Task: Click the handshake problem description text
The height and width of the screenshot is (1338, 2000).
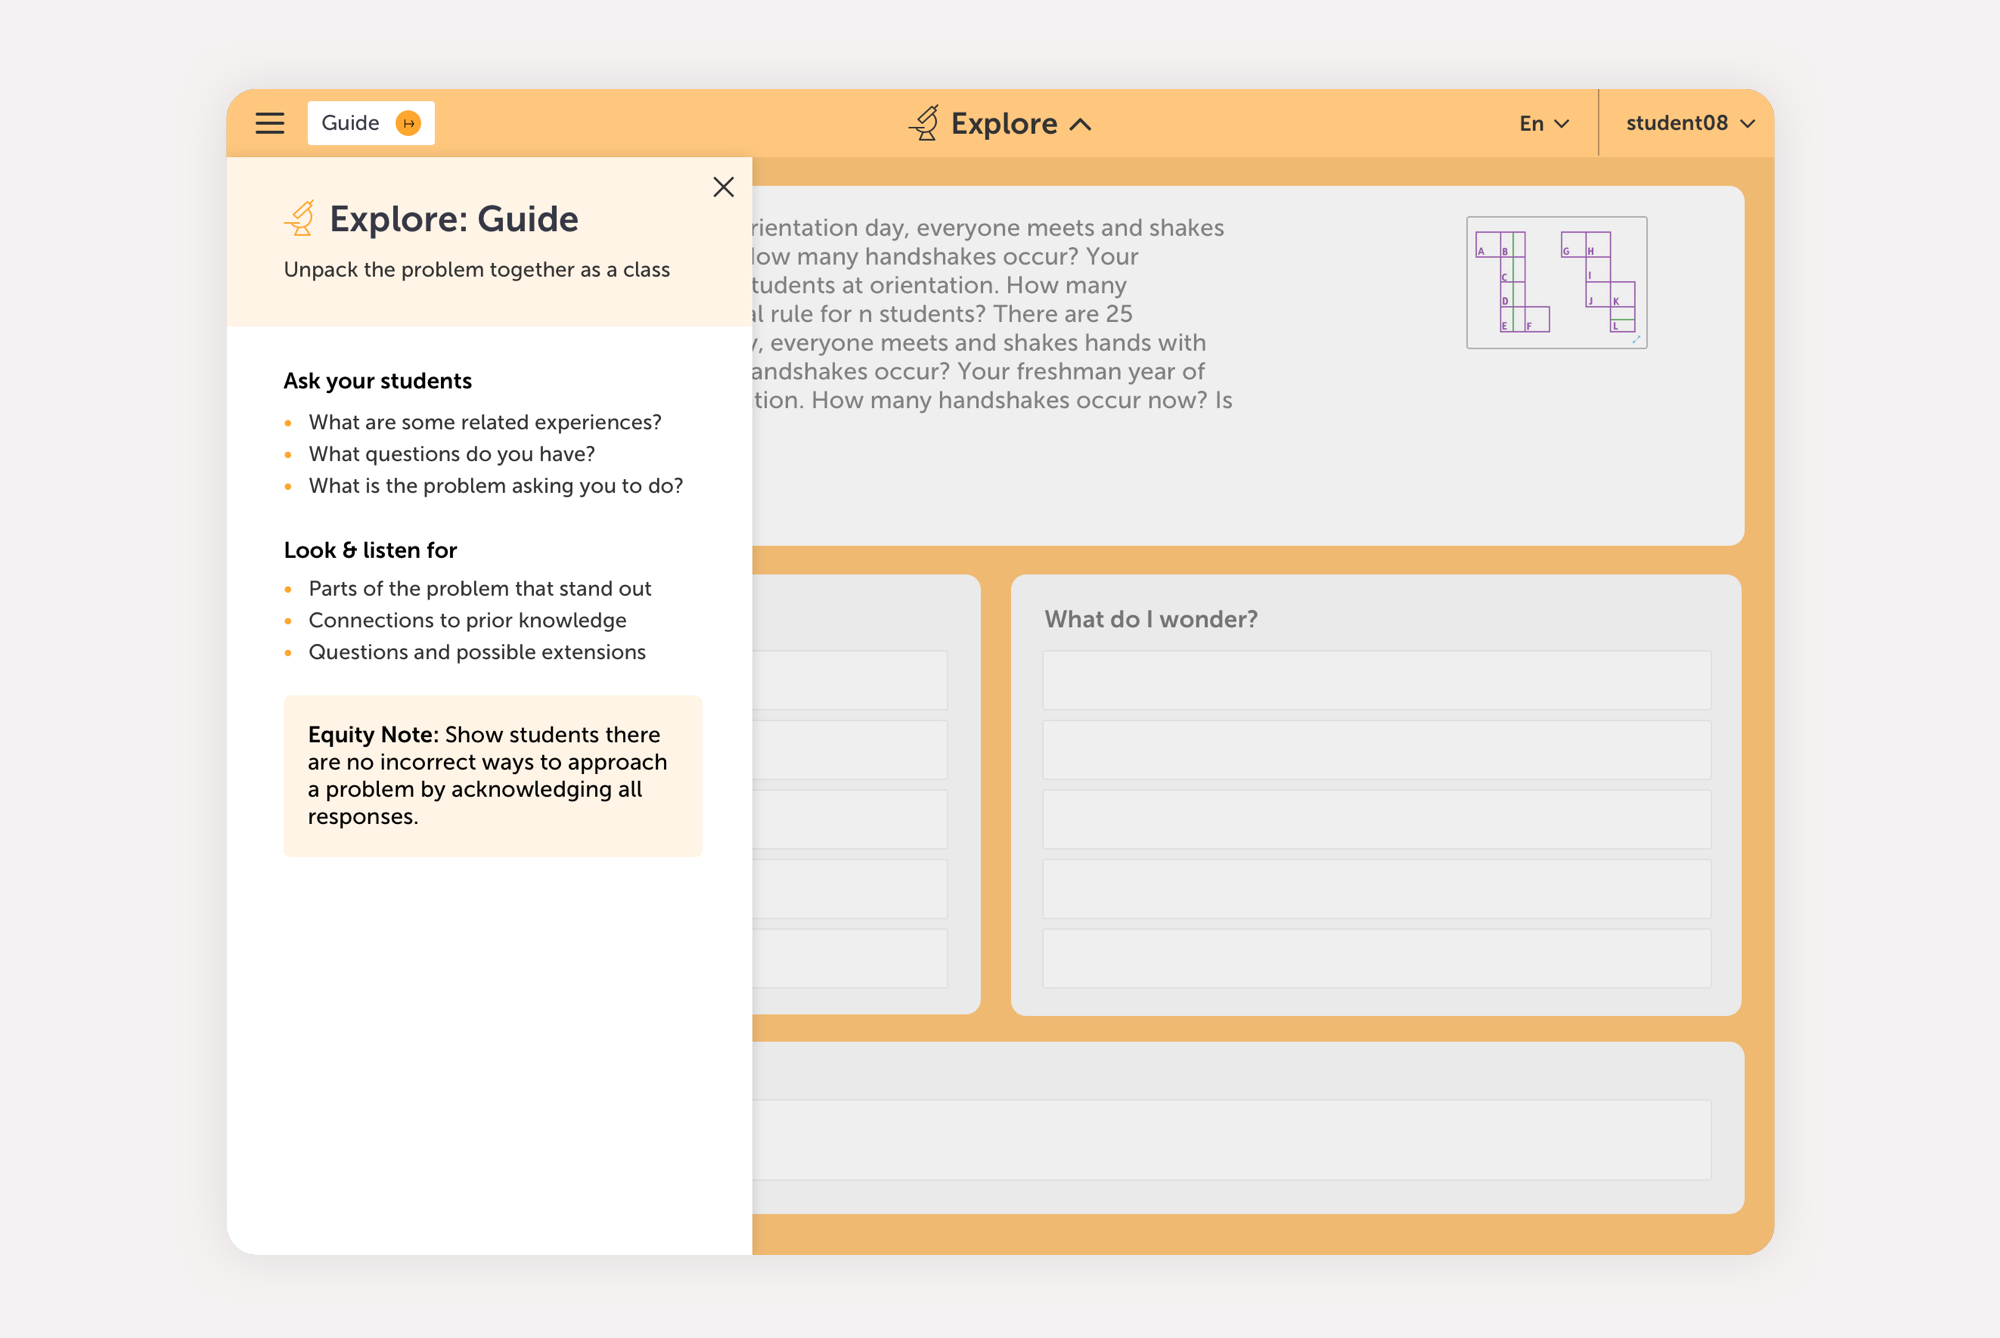Action: click(x=990, y=314)
